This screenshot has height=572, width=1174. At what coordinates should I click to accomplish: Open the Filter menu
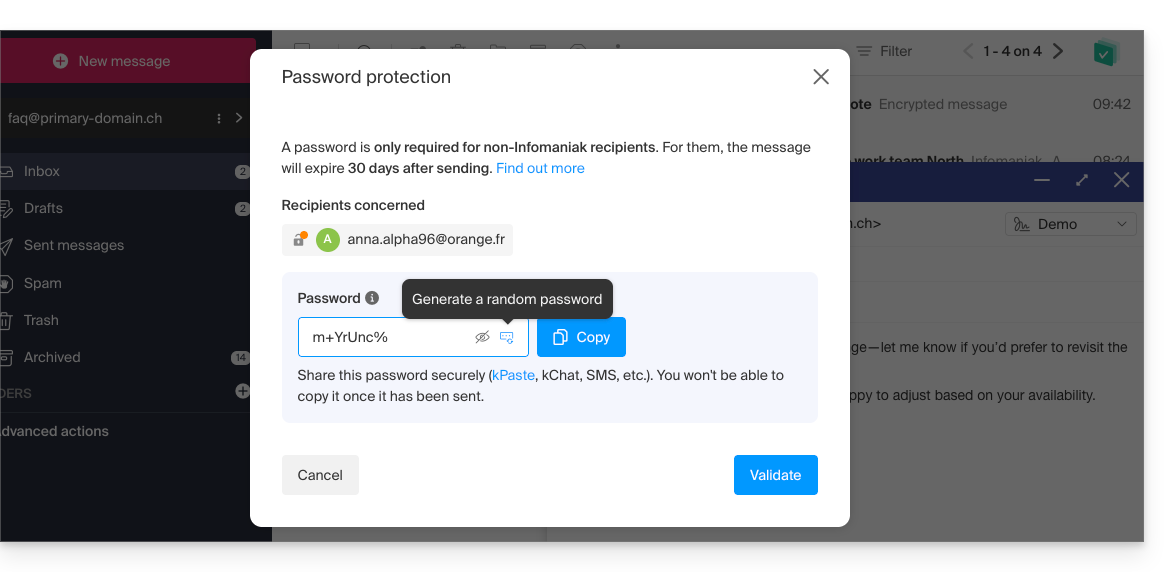point(885,51)
